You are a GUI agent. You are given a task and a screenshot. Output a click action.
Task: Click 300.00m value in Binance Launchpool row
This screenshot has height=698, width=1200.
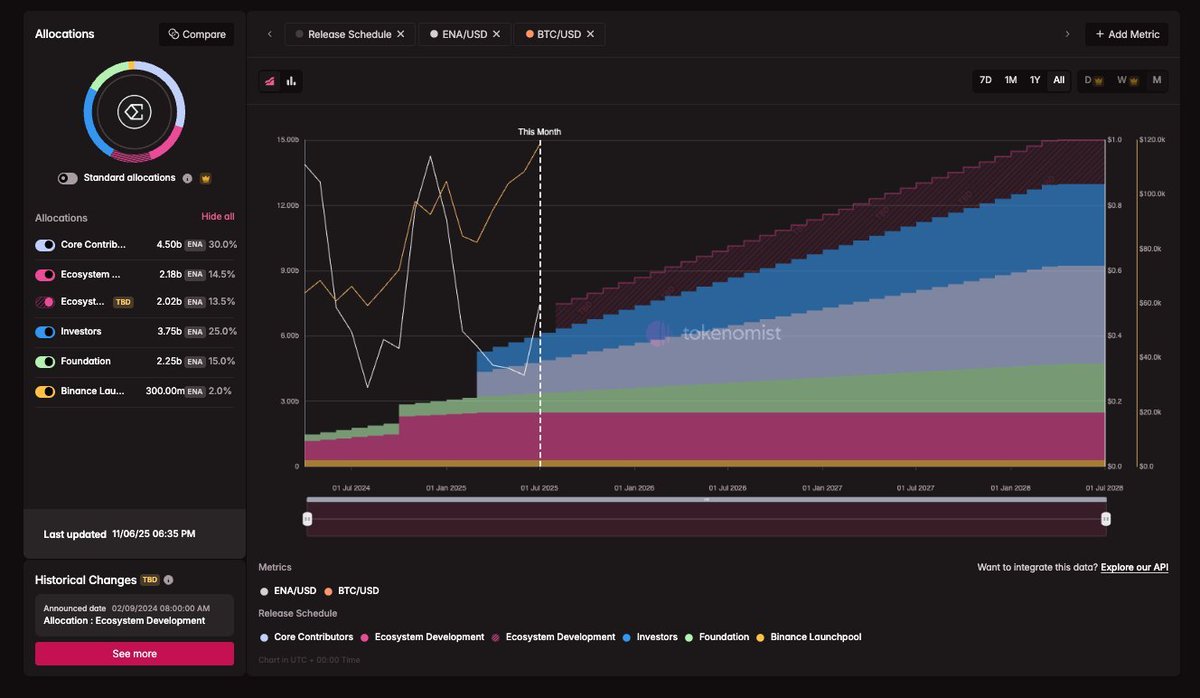[165, 392]
